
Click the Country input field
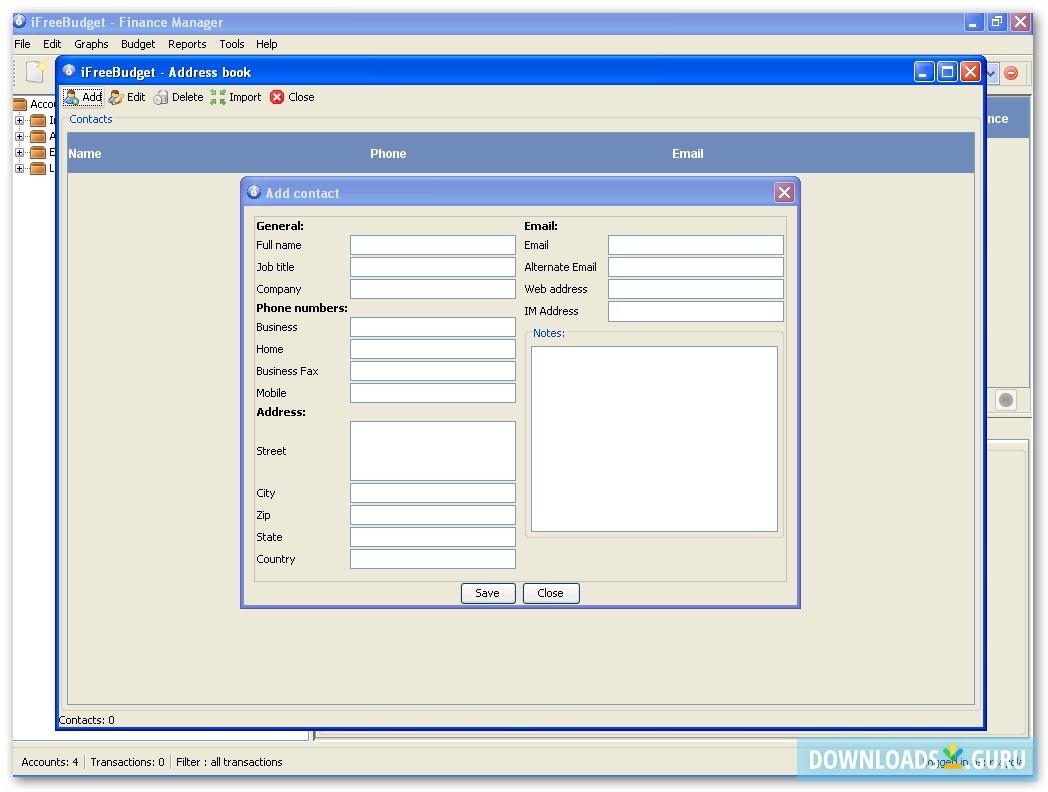click(x=432, y=559)
